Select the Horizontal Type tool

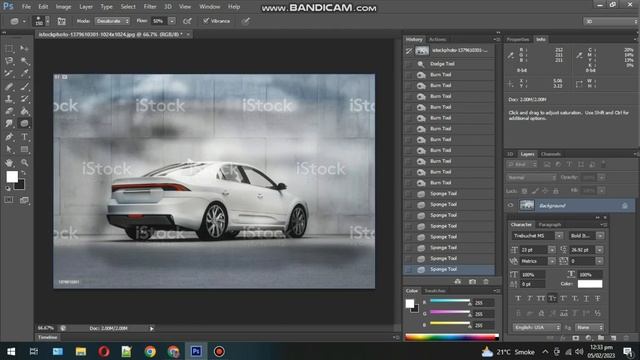(x=24, y=137)
